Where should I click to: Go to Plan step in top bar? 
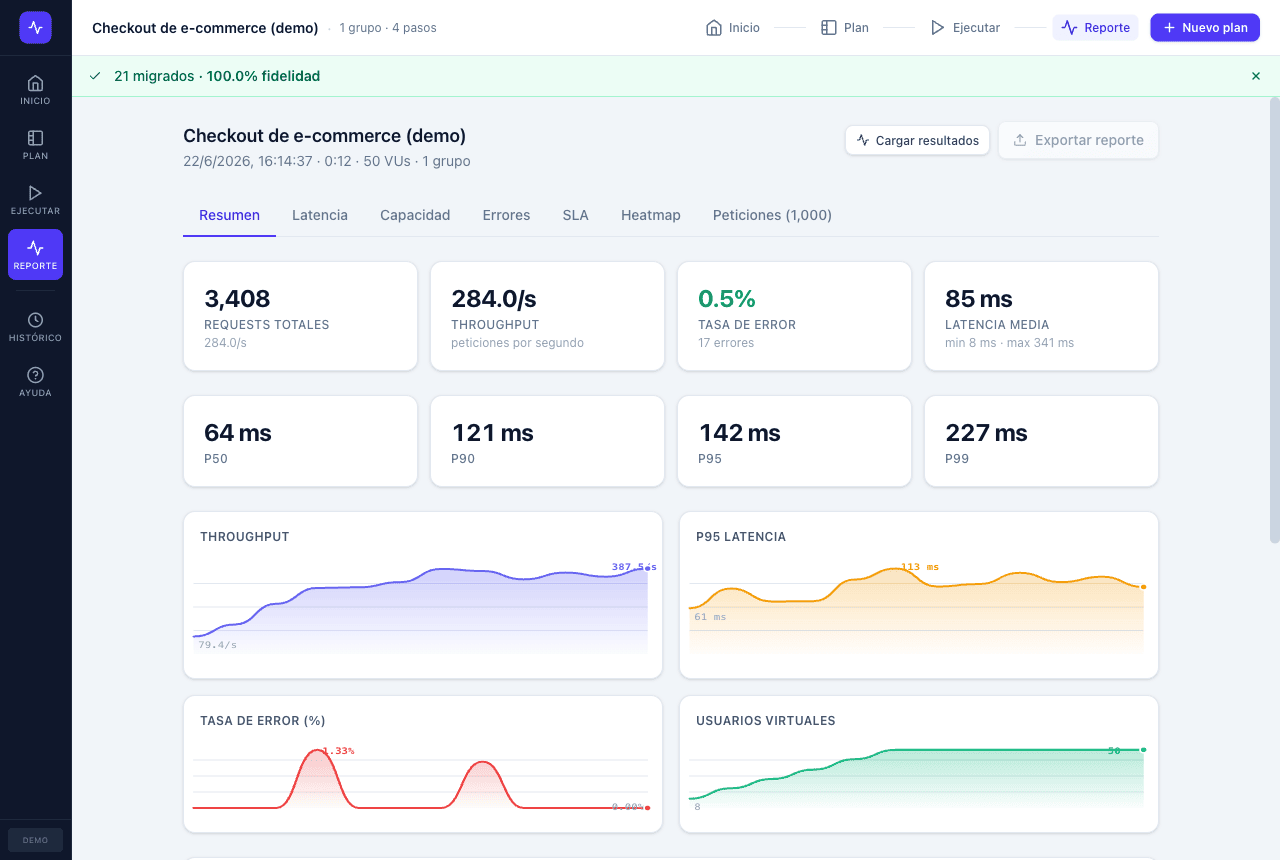845,28
